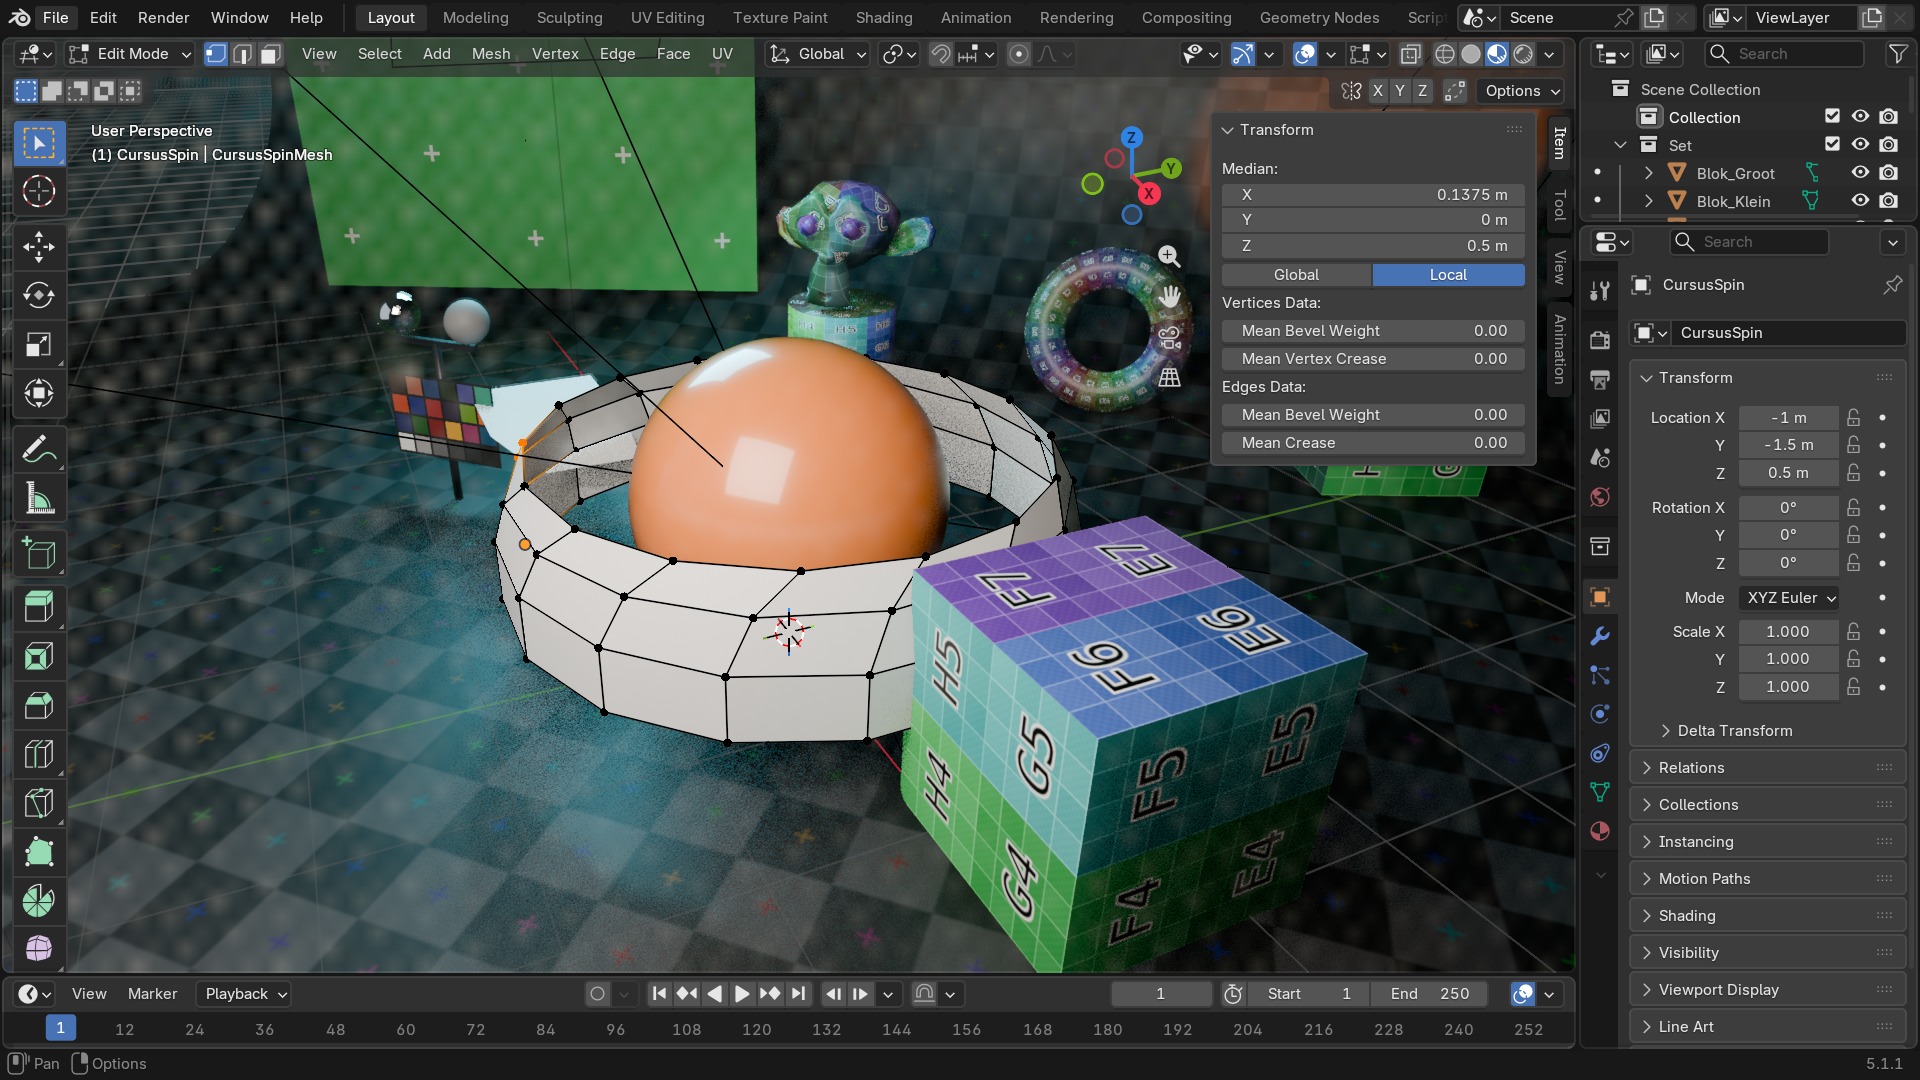Click the Options button in viewport header
Image resolution: width=1920 pixels, height=1080 pixels.
point(1521,91)
